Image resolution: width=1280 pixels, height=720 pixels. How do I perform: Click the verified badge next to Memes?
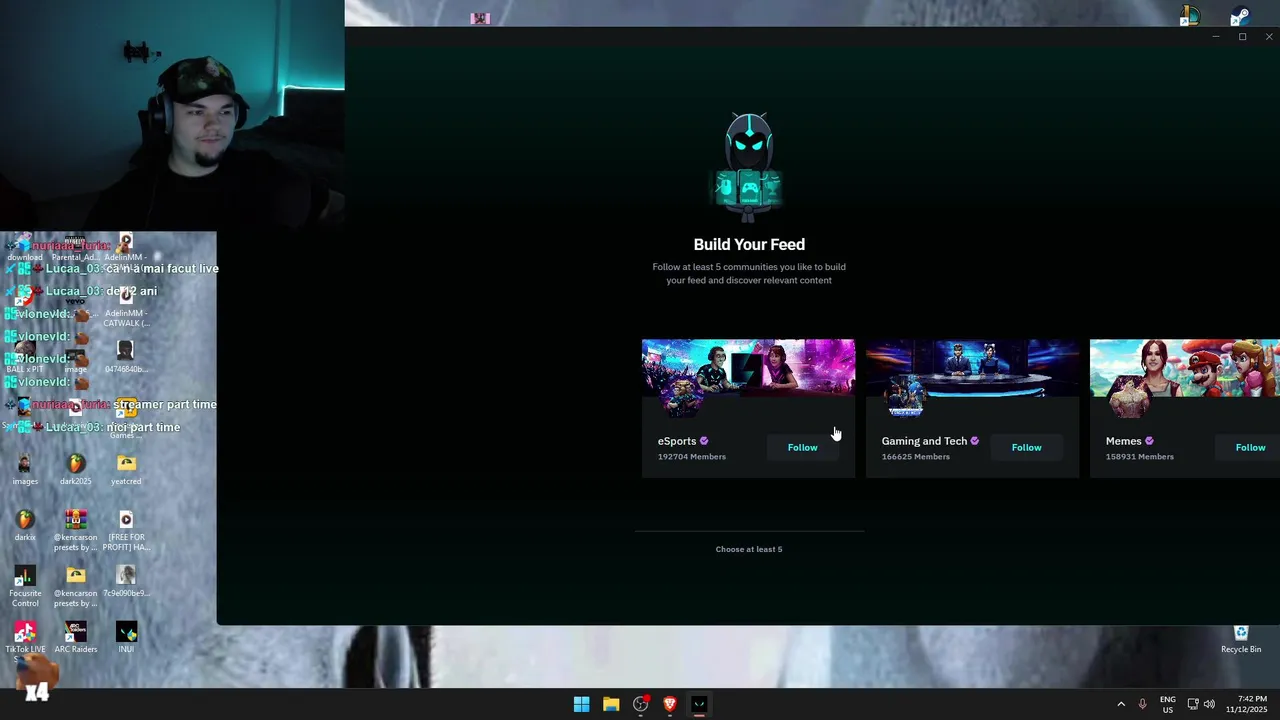click(x=1149, y=441)
